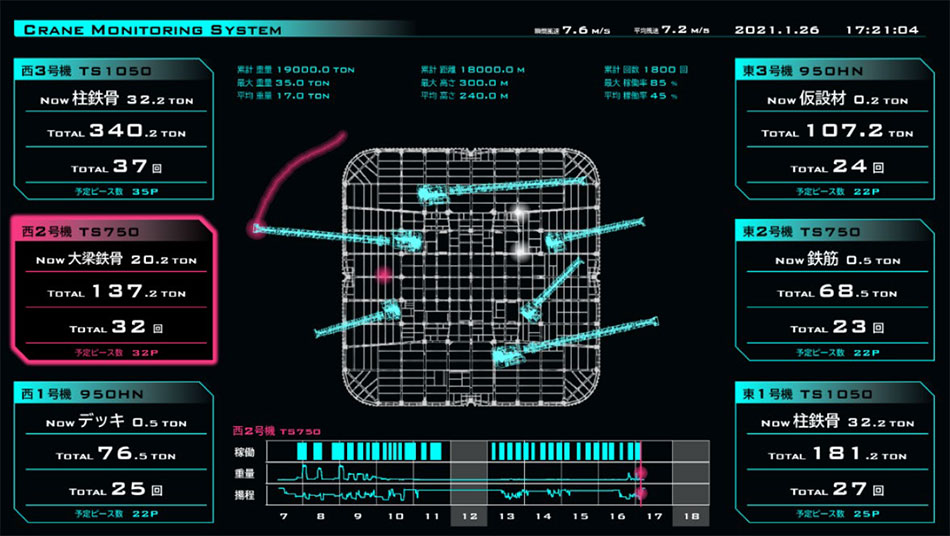
Task: Click the upper white glowing point on plan
Action: 519,211
